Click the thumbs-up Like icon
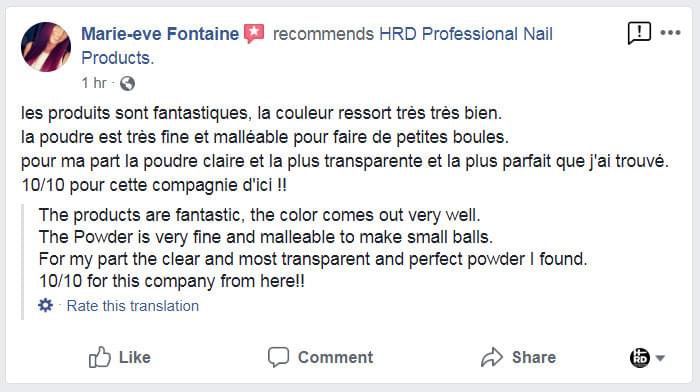700x392 pixels. point(99,357)
